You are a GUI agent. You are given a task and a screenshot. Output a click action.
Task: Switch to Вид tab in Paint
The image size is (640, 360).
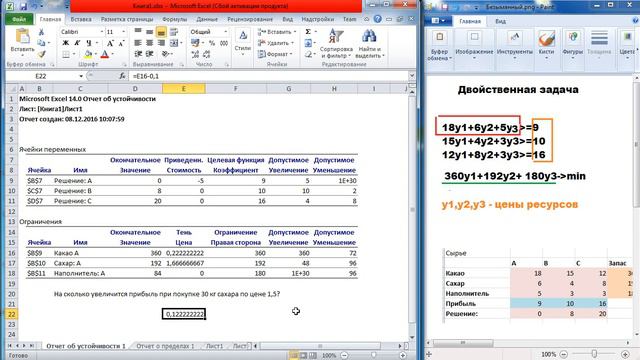click(x=500, y=21)
